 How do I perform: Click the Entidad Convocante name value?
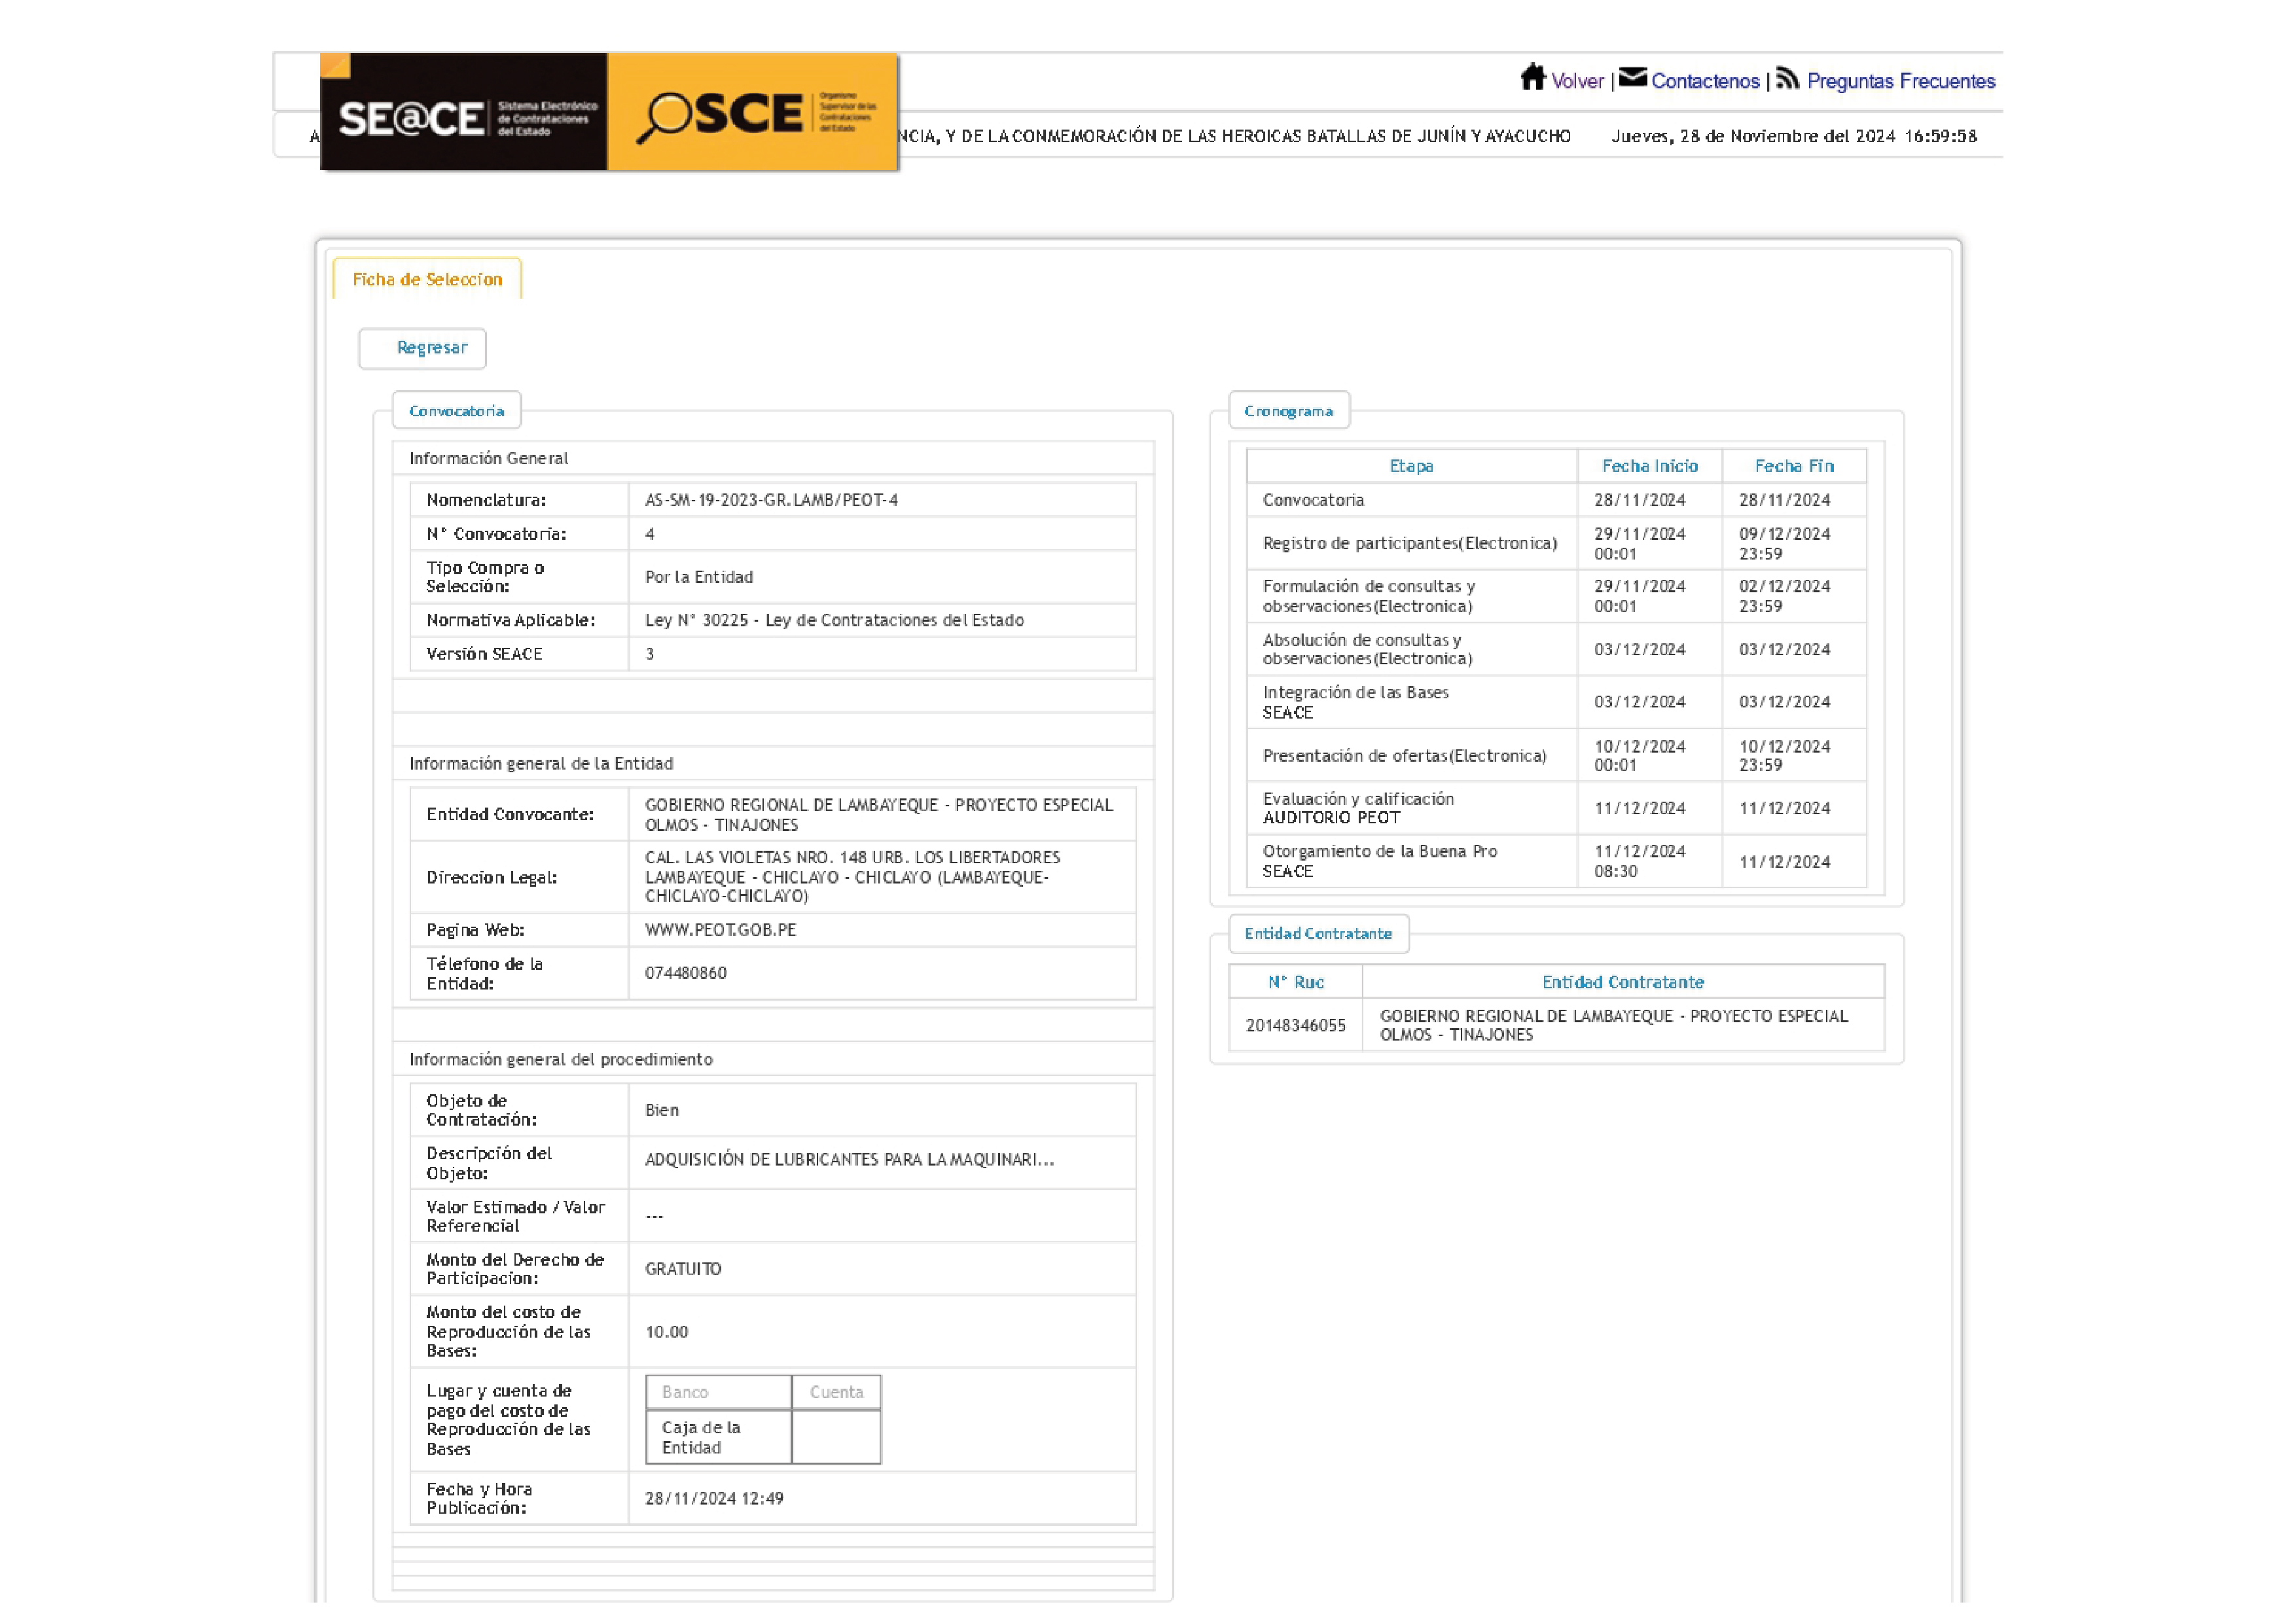(878, 815)
